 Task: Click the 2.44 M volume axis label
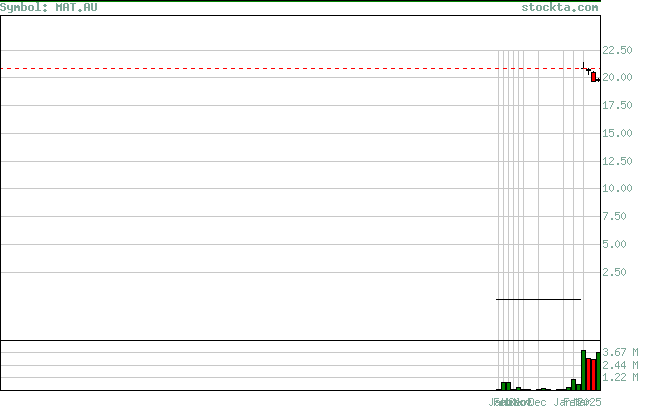pos(620,365)
